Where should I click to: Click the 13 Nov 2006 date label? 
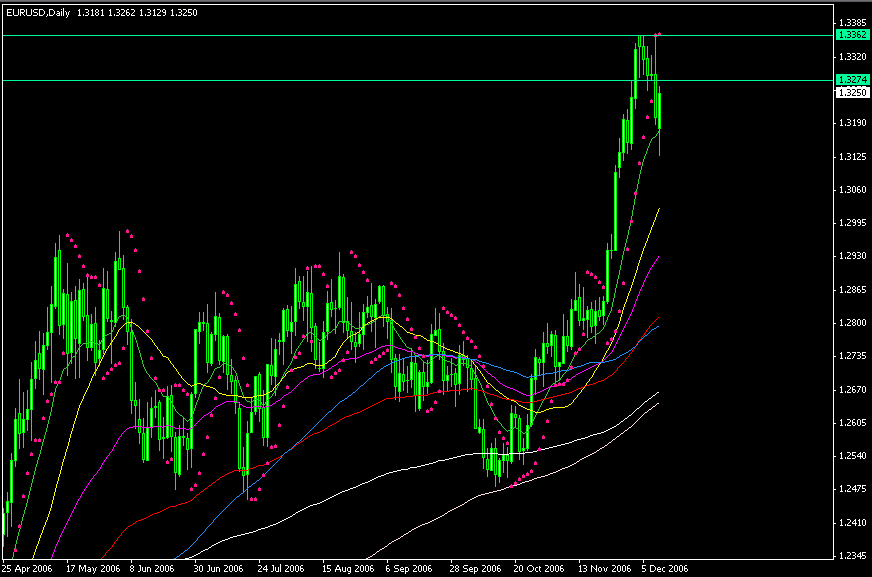click(x=605, y=569)
